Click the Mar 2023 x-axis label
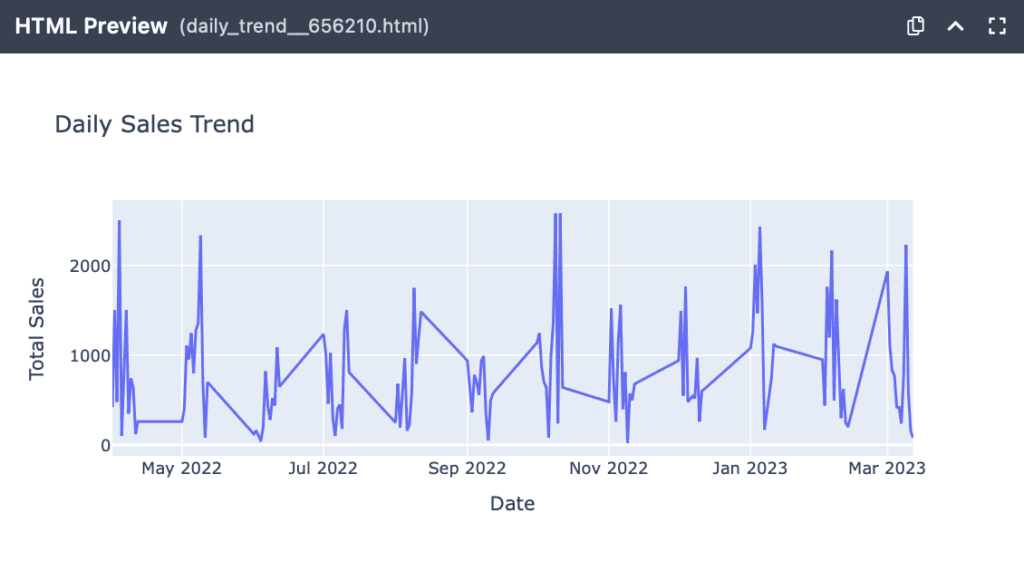 (888, 468)
